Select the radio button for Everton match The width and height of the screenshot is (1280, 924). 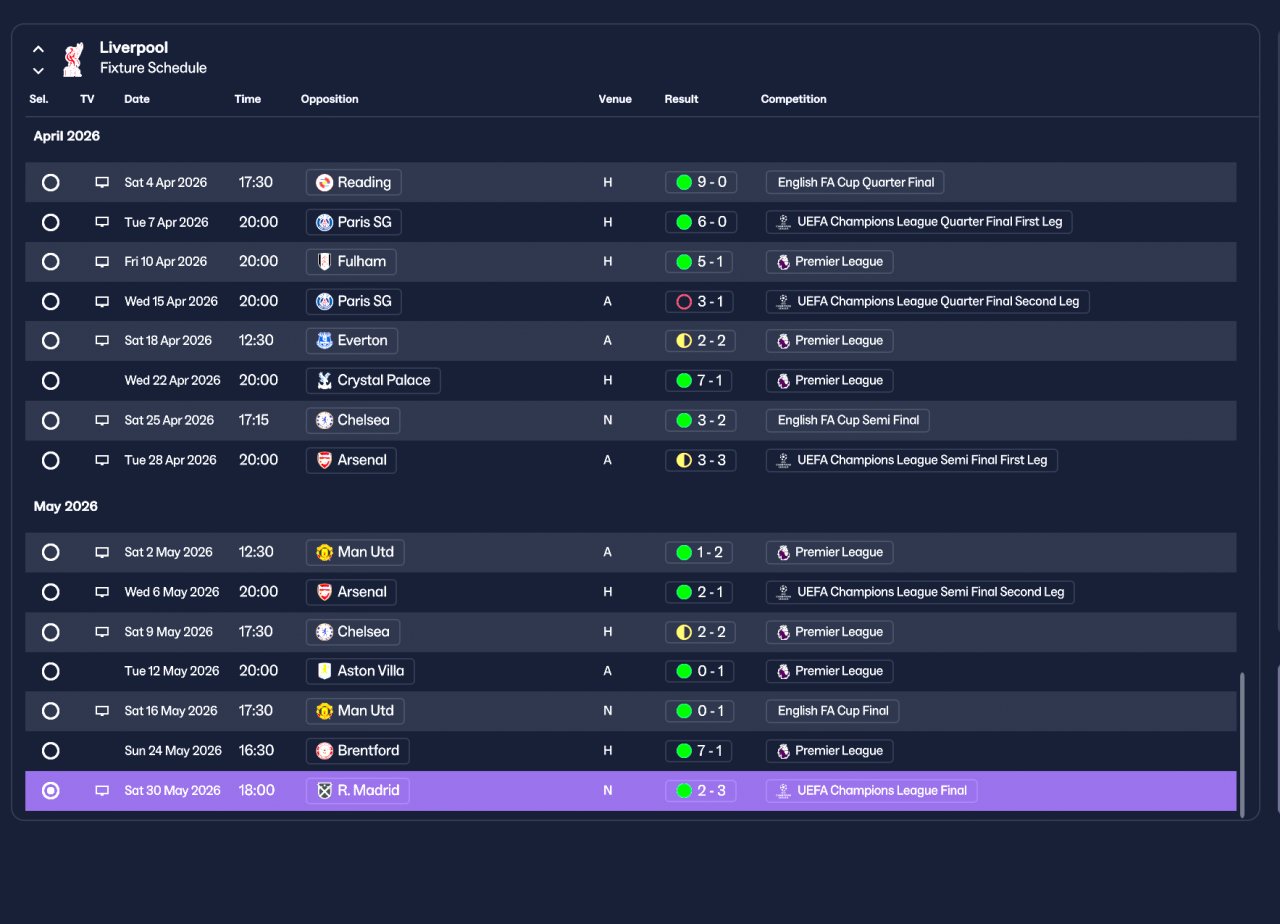[50, 341]
